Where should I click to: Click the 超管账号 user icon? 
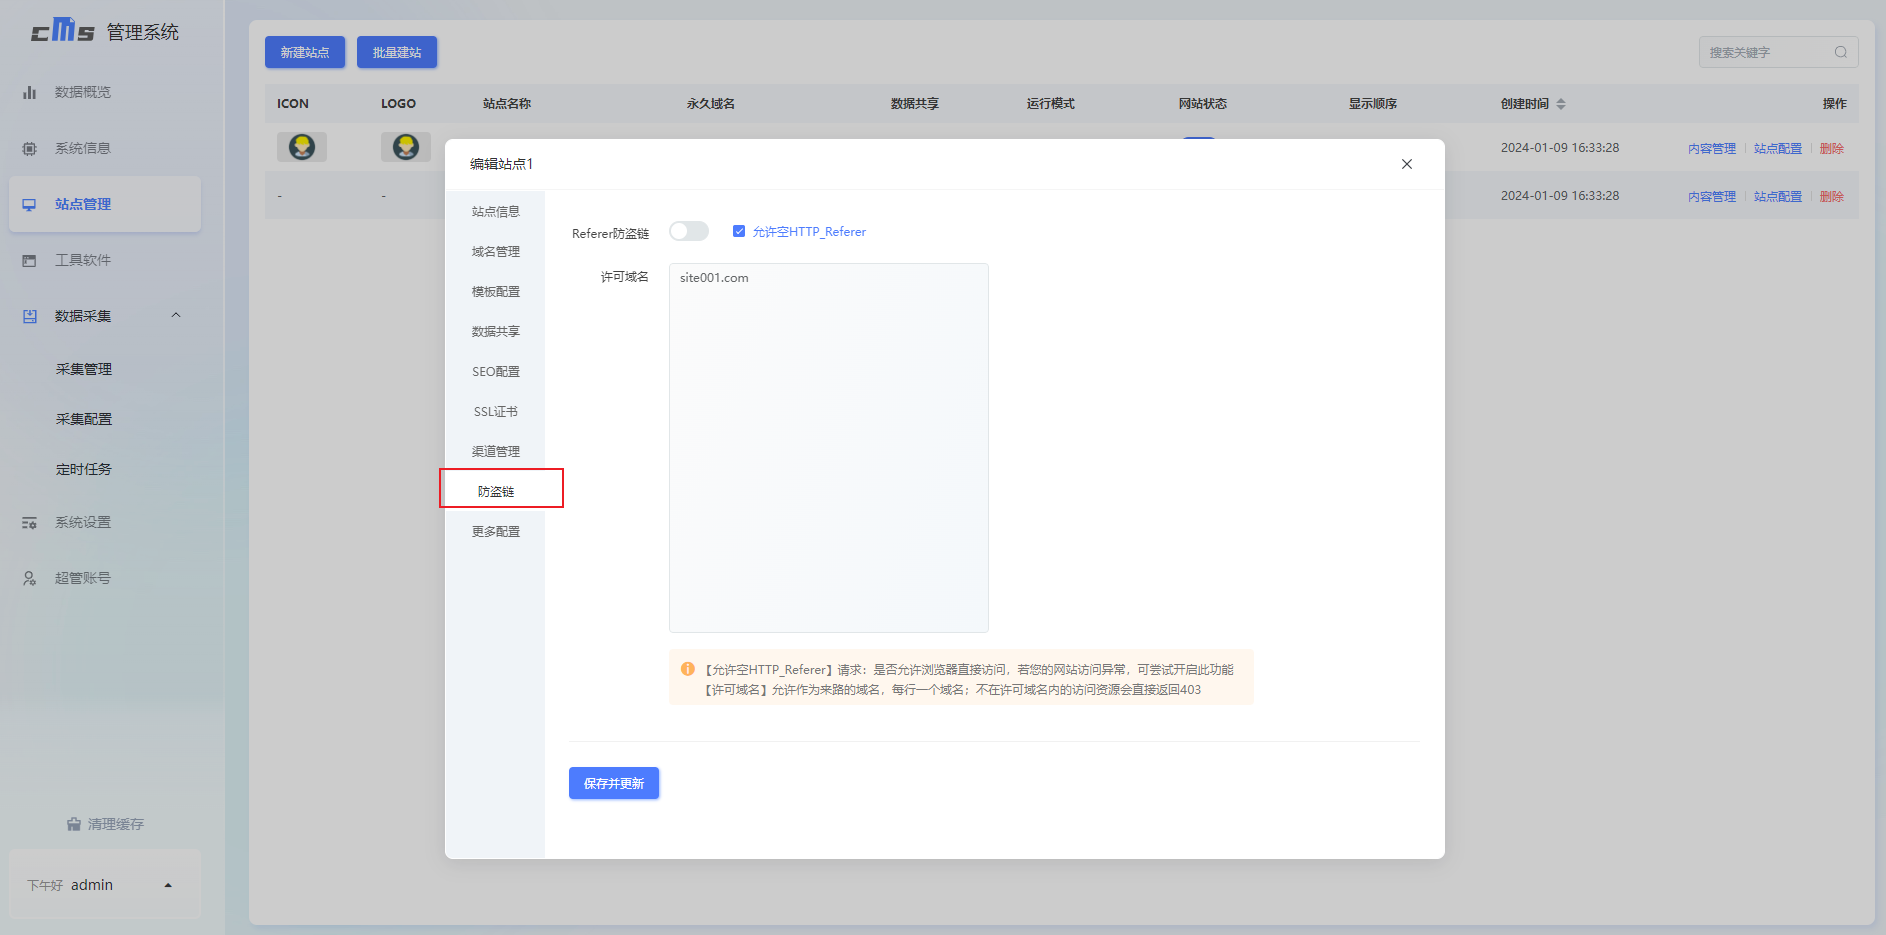30,578
